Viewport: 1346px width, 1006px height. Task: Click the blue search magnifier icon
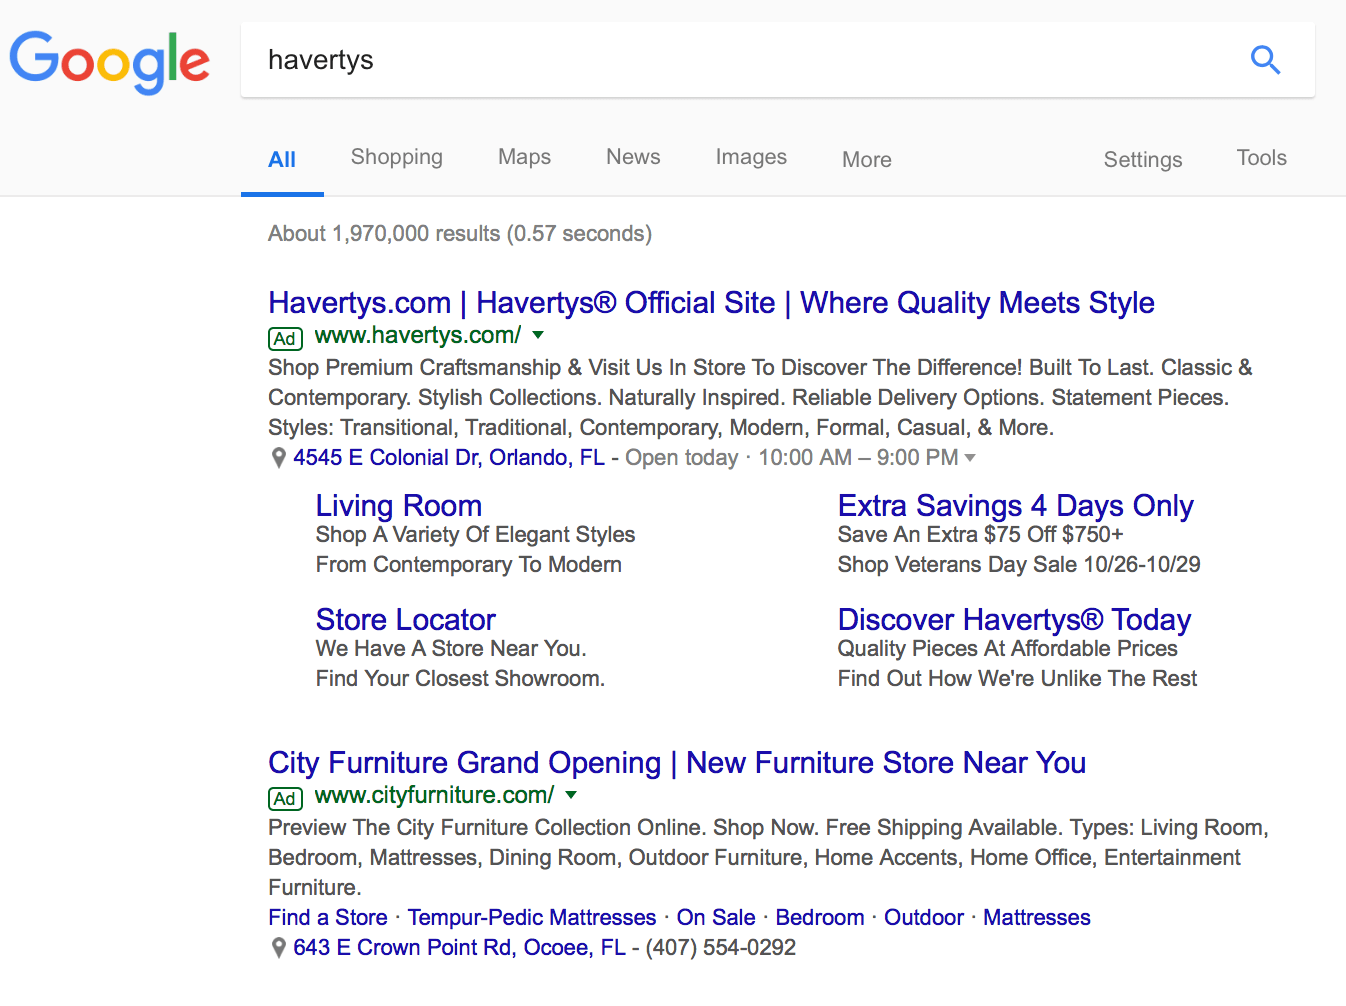pos(1265,60)
